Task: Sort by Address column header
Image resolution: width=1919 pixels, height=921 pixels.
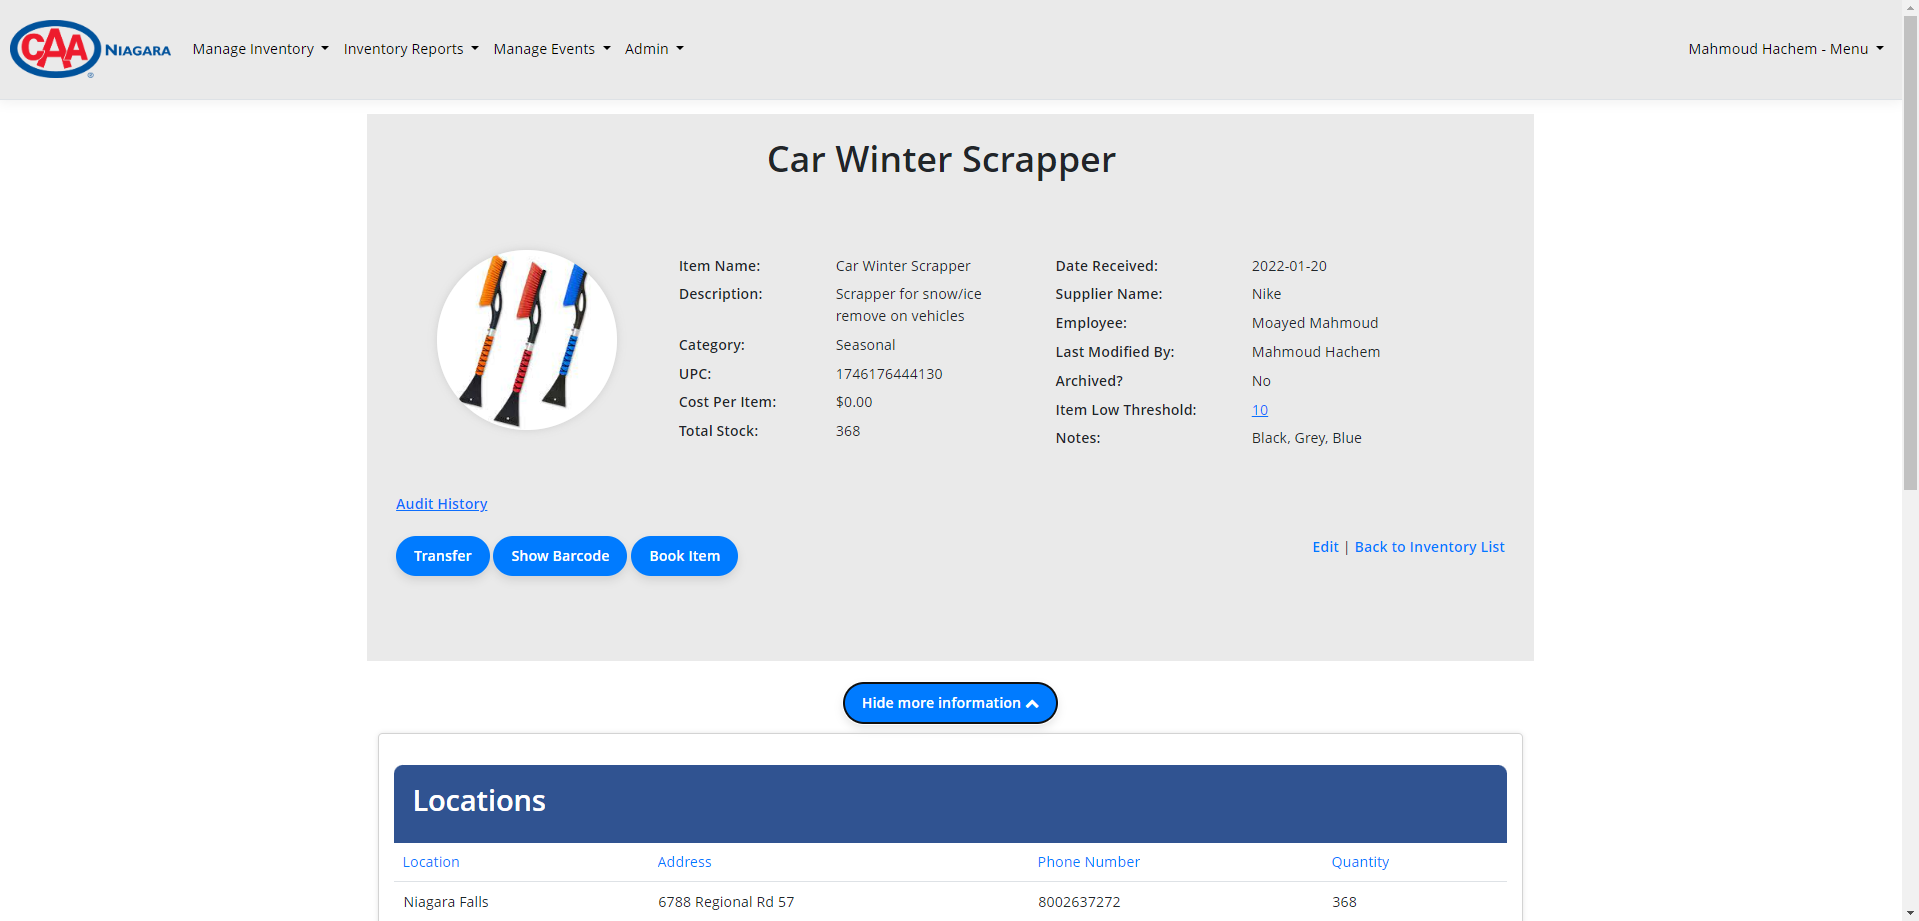Action: [x=684, y=862]
